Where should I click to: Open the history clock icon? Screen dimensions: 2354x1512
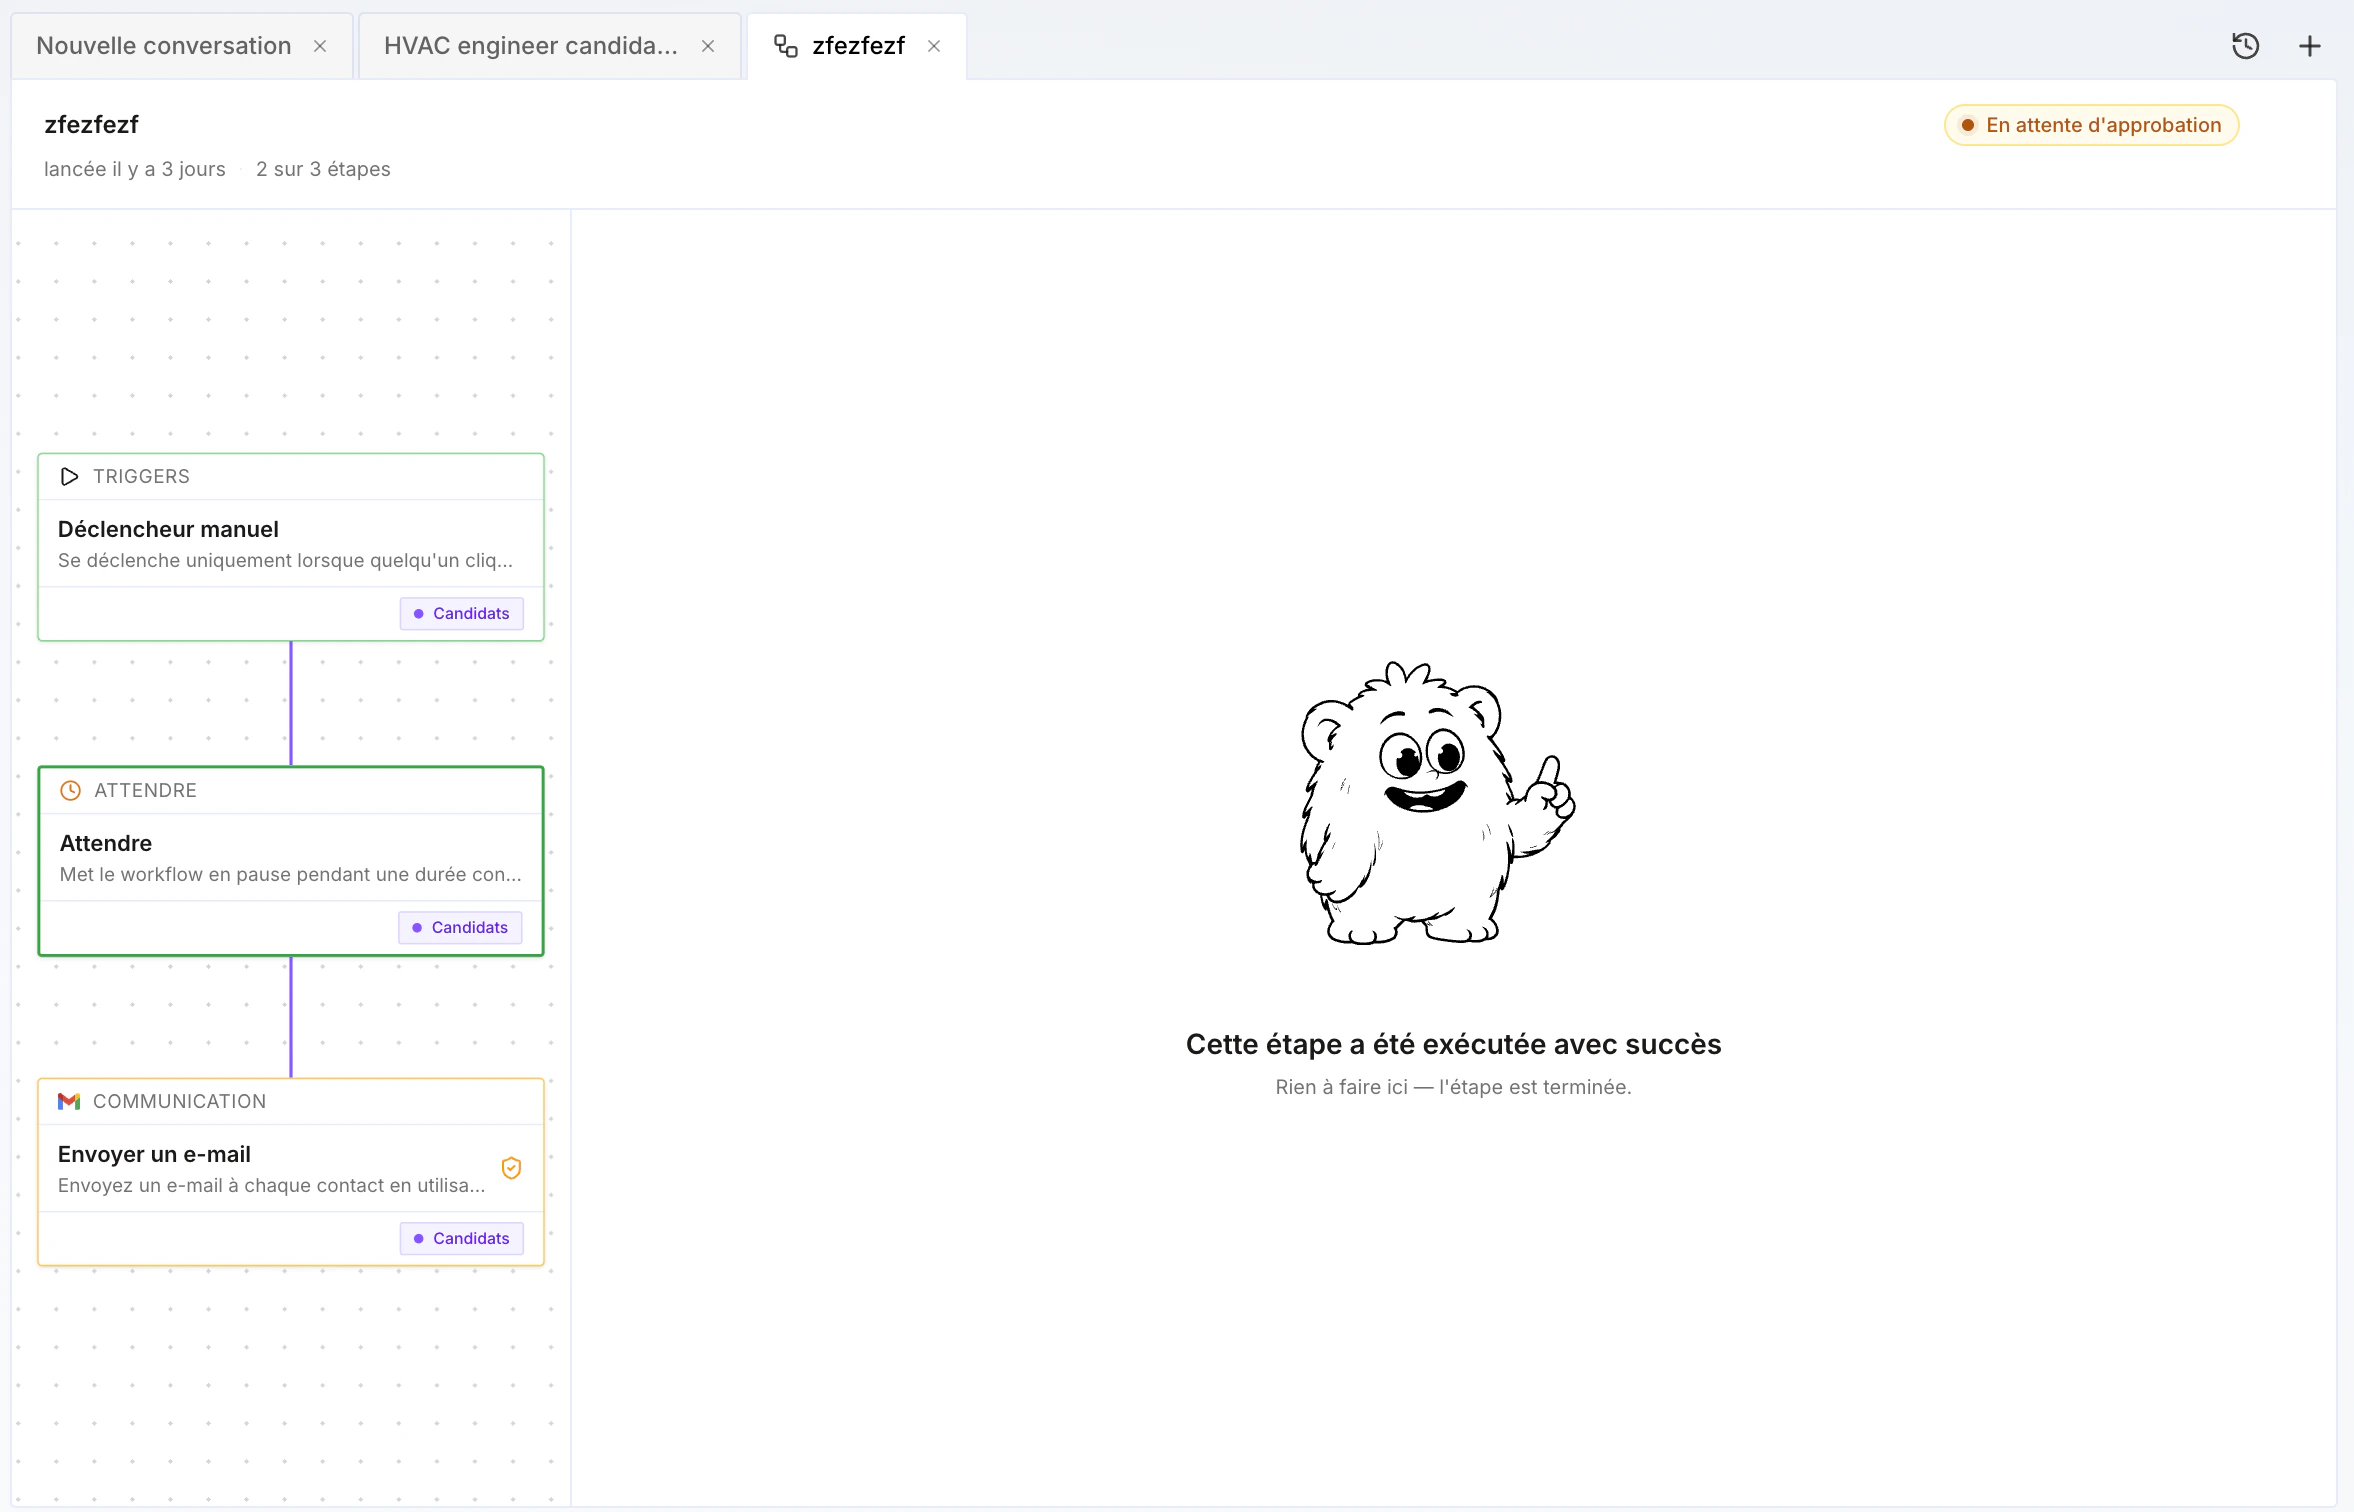[2245, 46]
